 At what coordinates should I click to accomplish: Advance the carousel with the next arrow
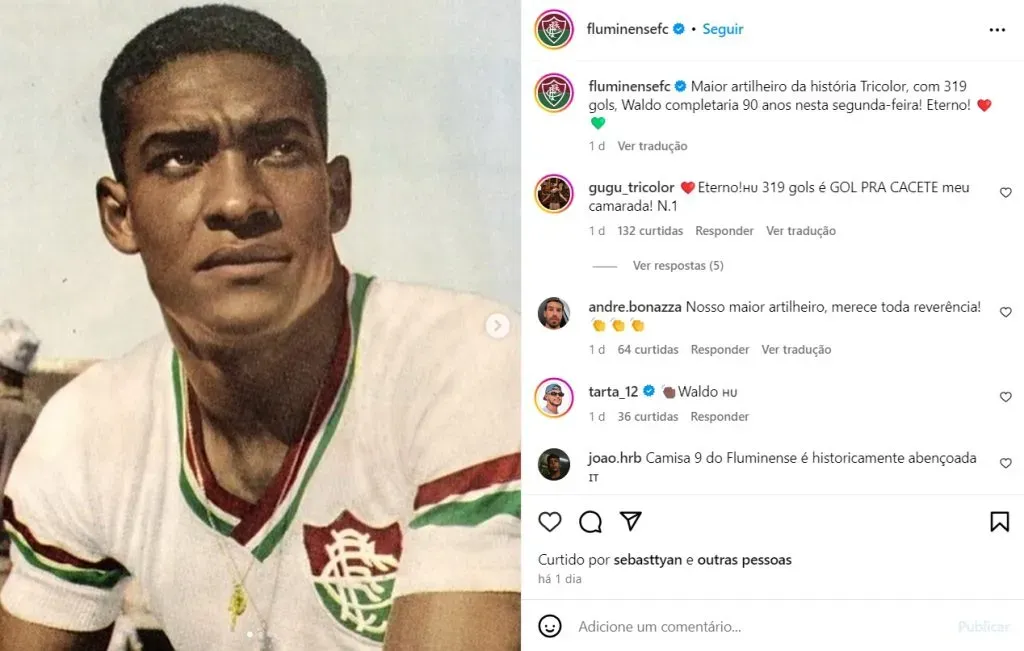click(497, 326)
